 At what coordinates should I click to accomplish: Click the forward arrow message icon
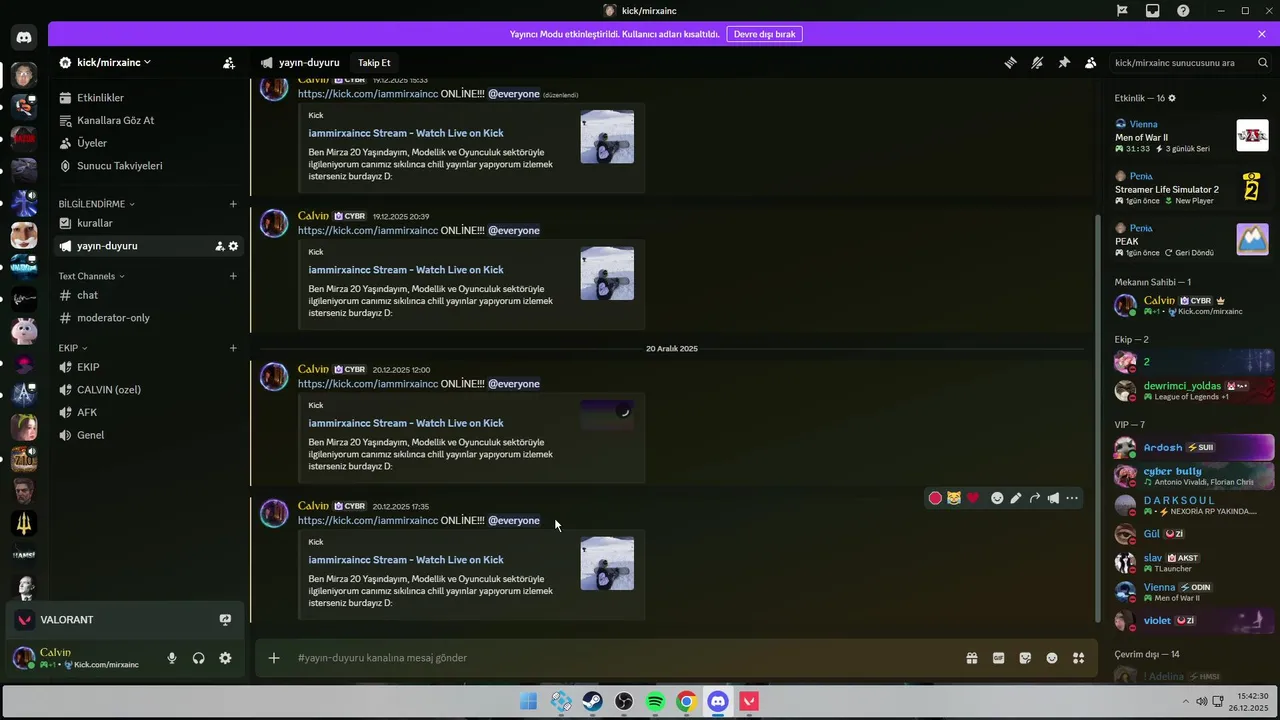coord(1035,498)
